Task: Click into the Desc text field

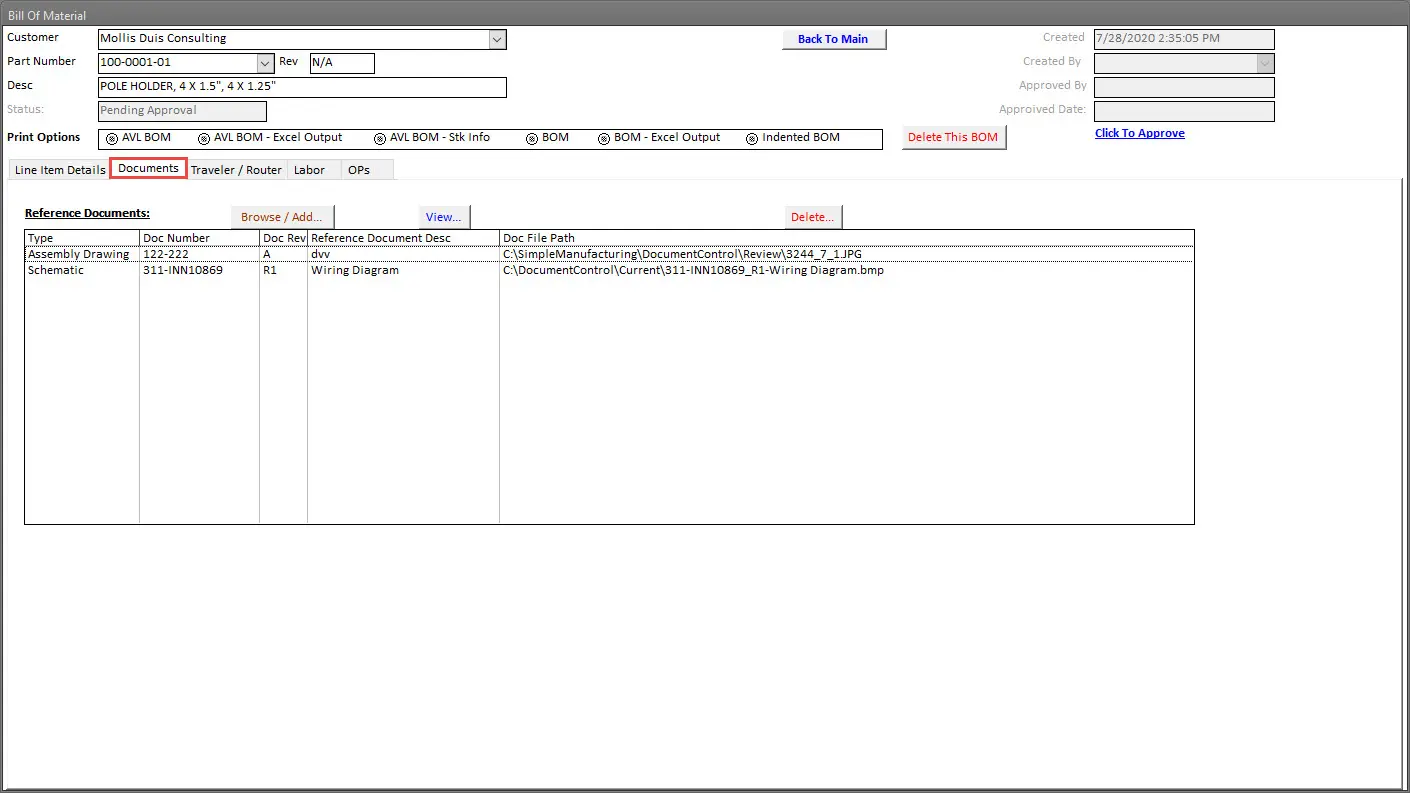Action: (x=302, y=87)
